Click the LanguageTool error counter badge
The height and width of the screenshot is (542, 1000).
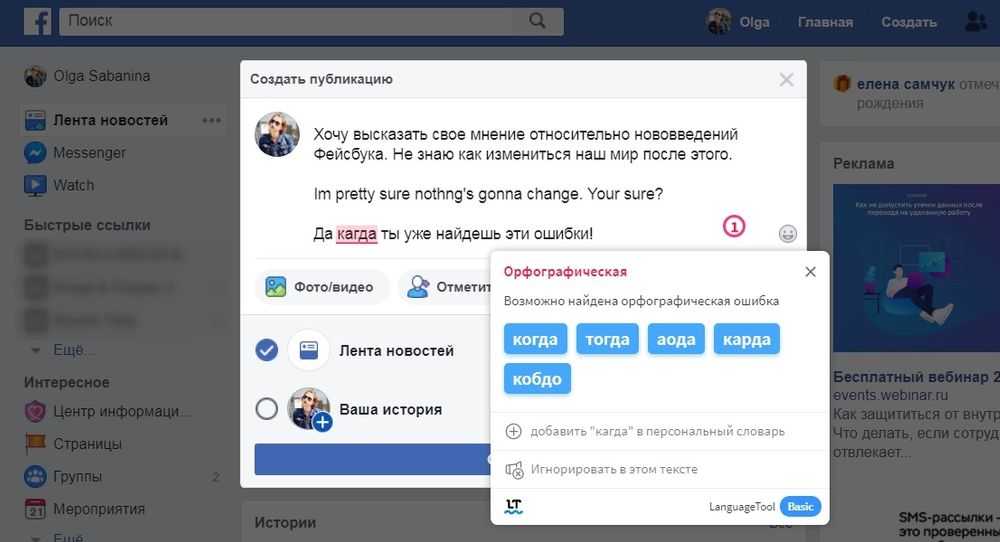coord(734,227)
